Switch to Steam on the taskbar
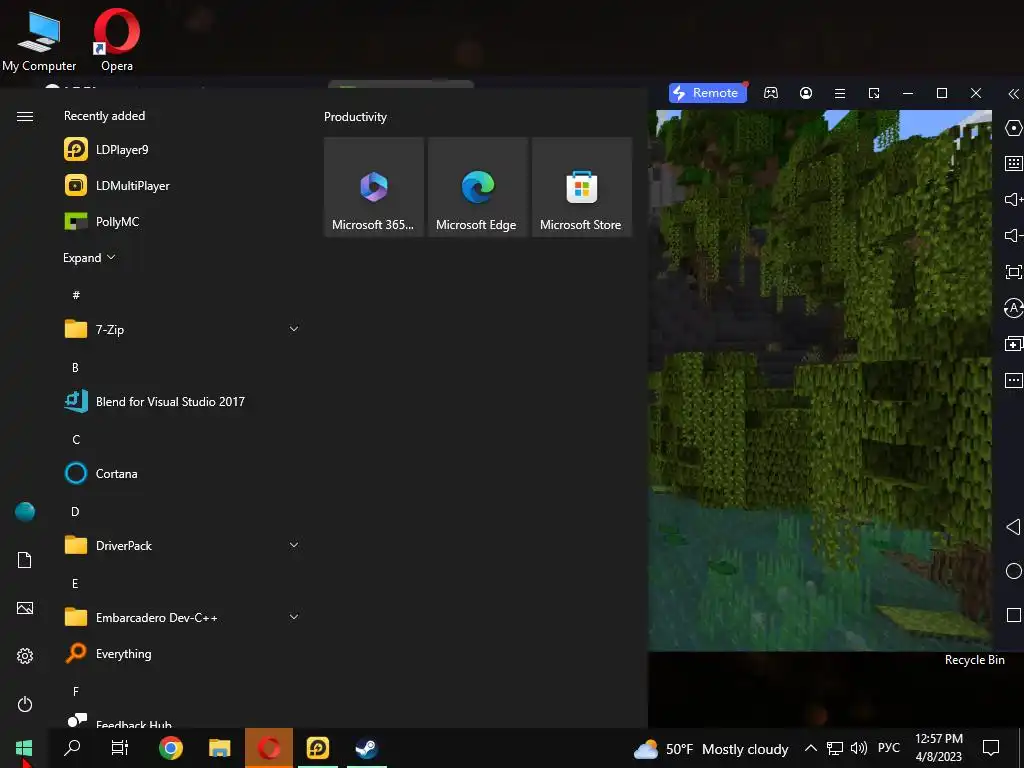The height and width of the screenshot is (768, 1024). pos(366,748)
